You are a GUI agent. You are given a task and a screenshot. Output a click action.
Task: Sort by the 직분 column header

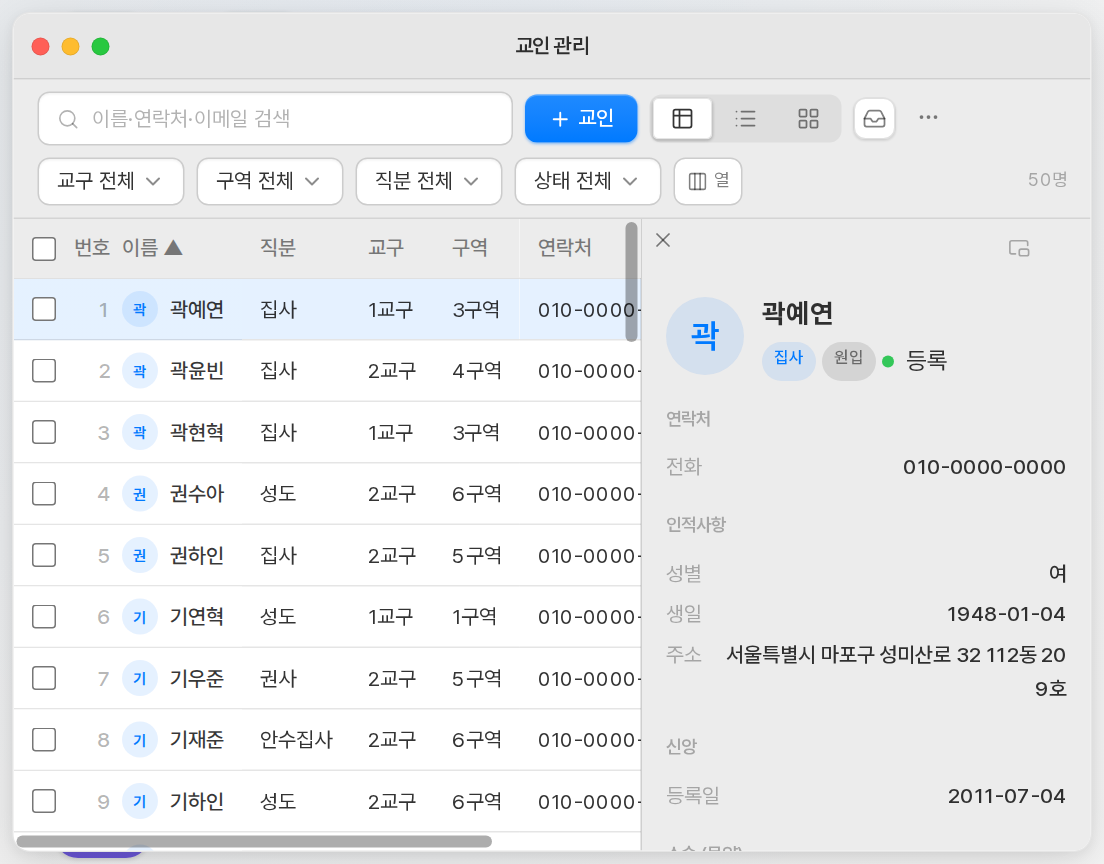(x=278, y=248)
